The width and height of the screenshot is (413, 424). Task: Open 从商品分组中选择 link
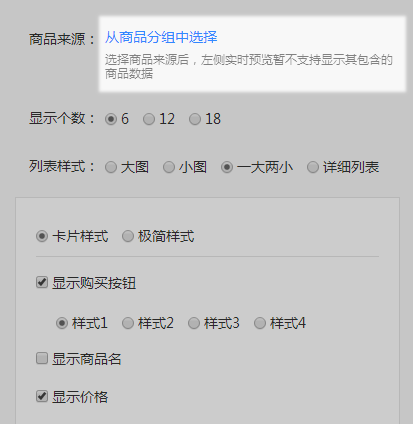pos(161,37)
